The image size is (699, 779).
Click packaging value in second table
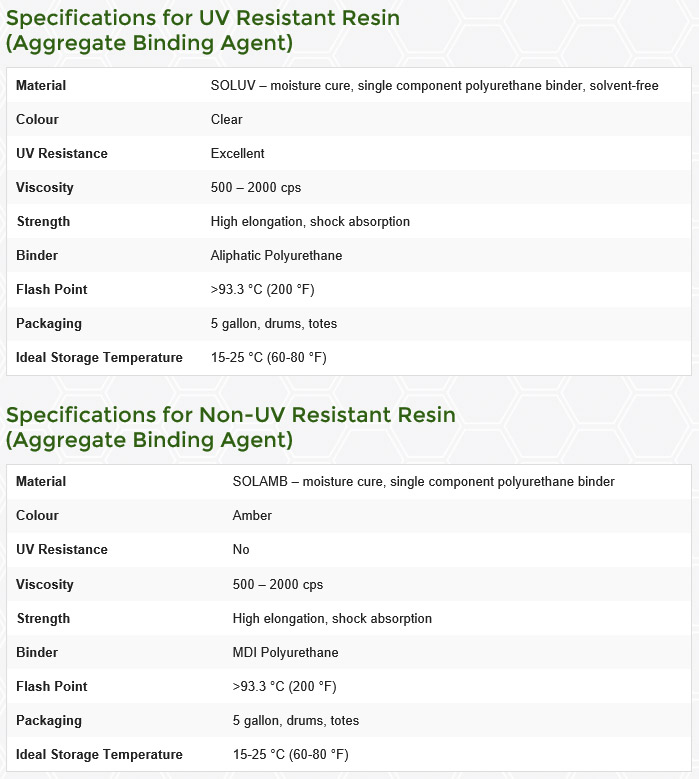[296, 720]
